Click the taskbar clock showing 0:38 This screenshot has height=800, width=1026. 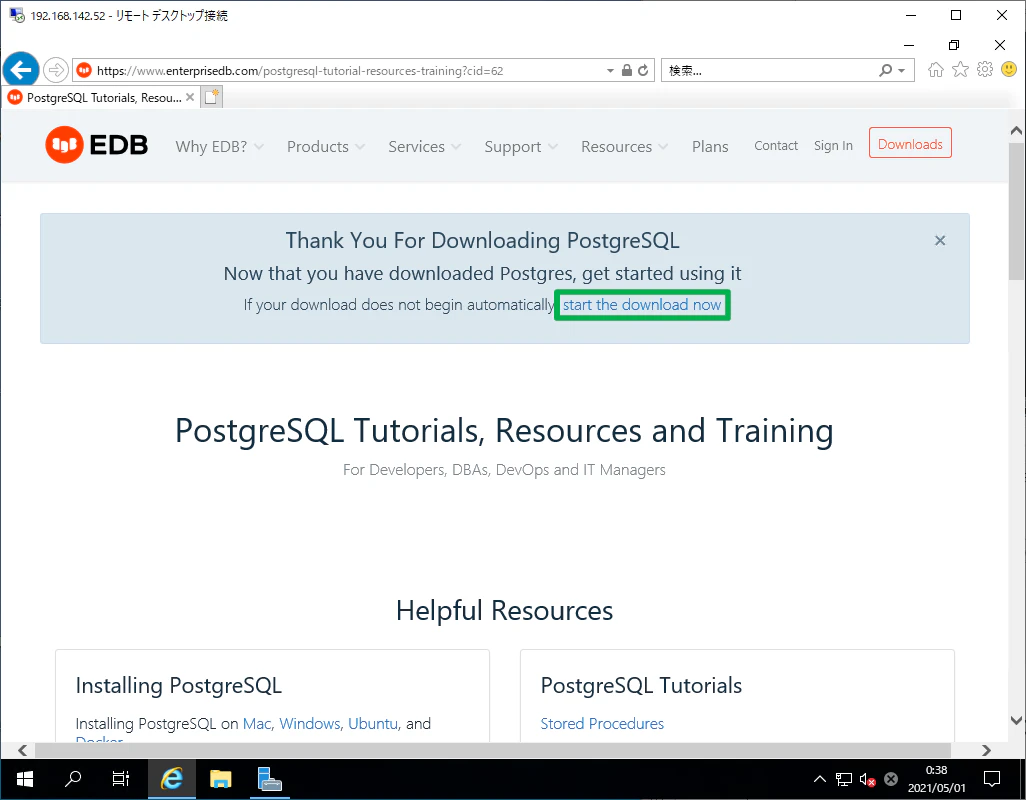[936, 779]
